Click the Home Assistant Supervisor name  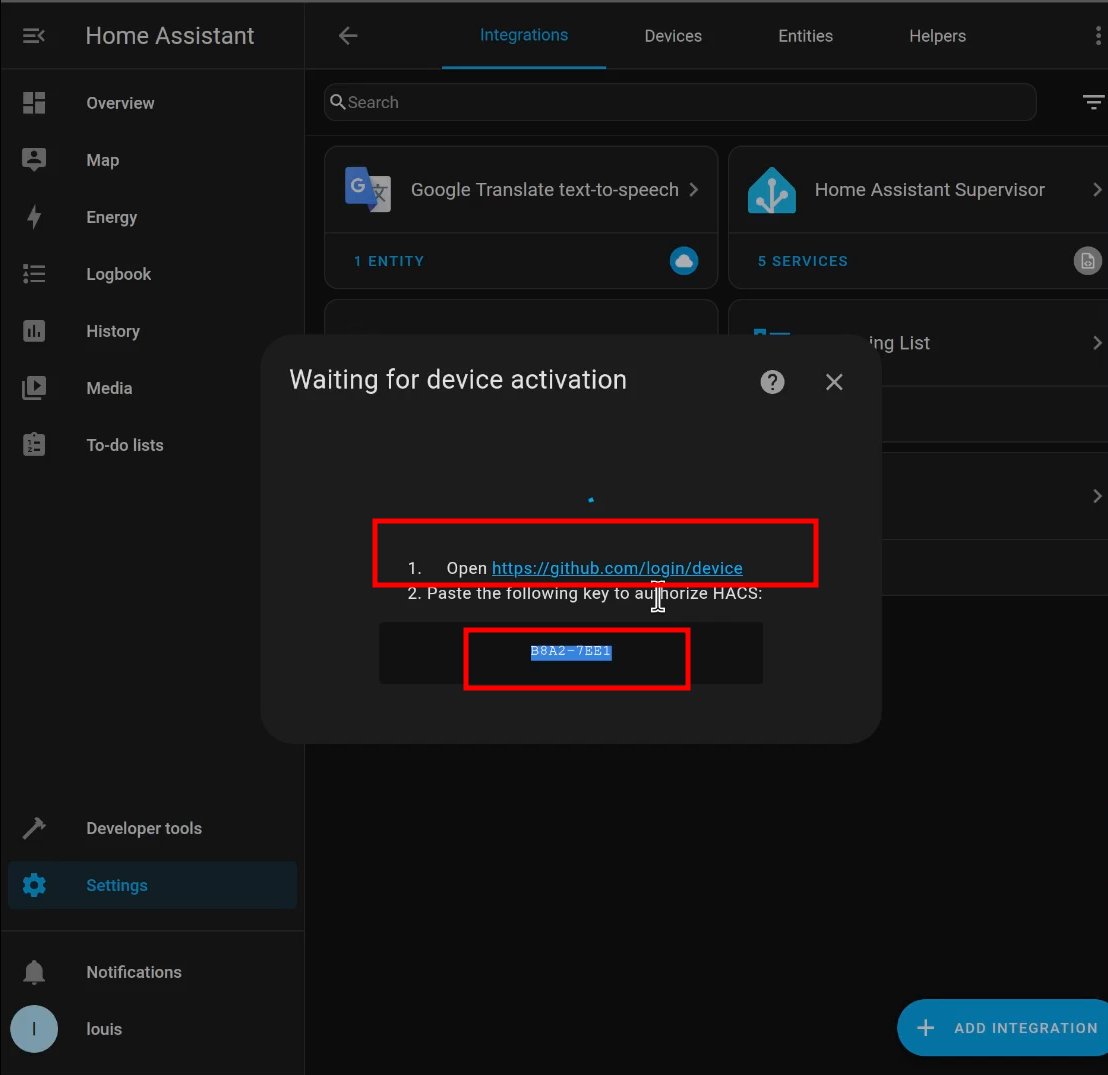tap(929, 189)
